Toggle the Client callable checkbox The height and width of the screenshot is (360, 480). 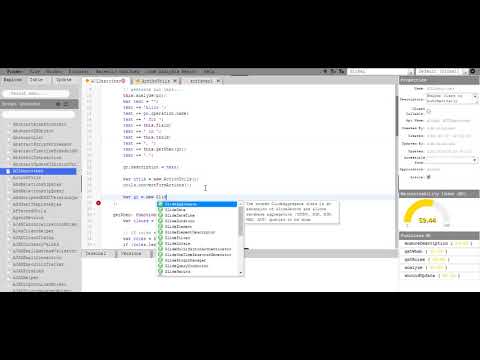429,111
